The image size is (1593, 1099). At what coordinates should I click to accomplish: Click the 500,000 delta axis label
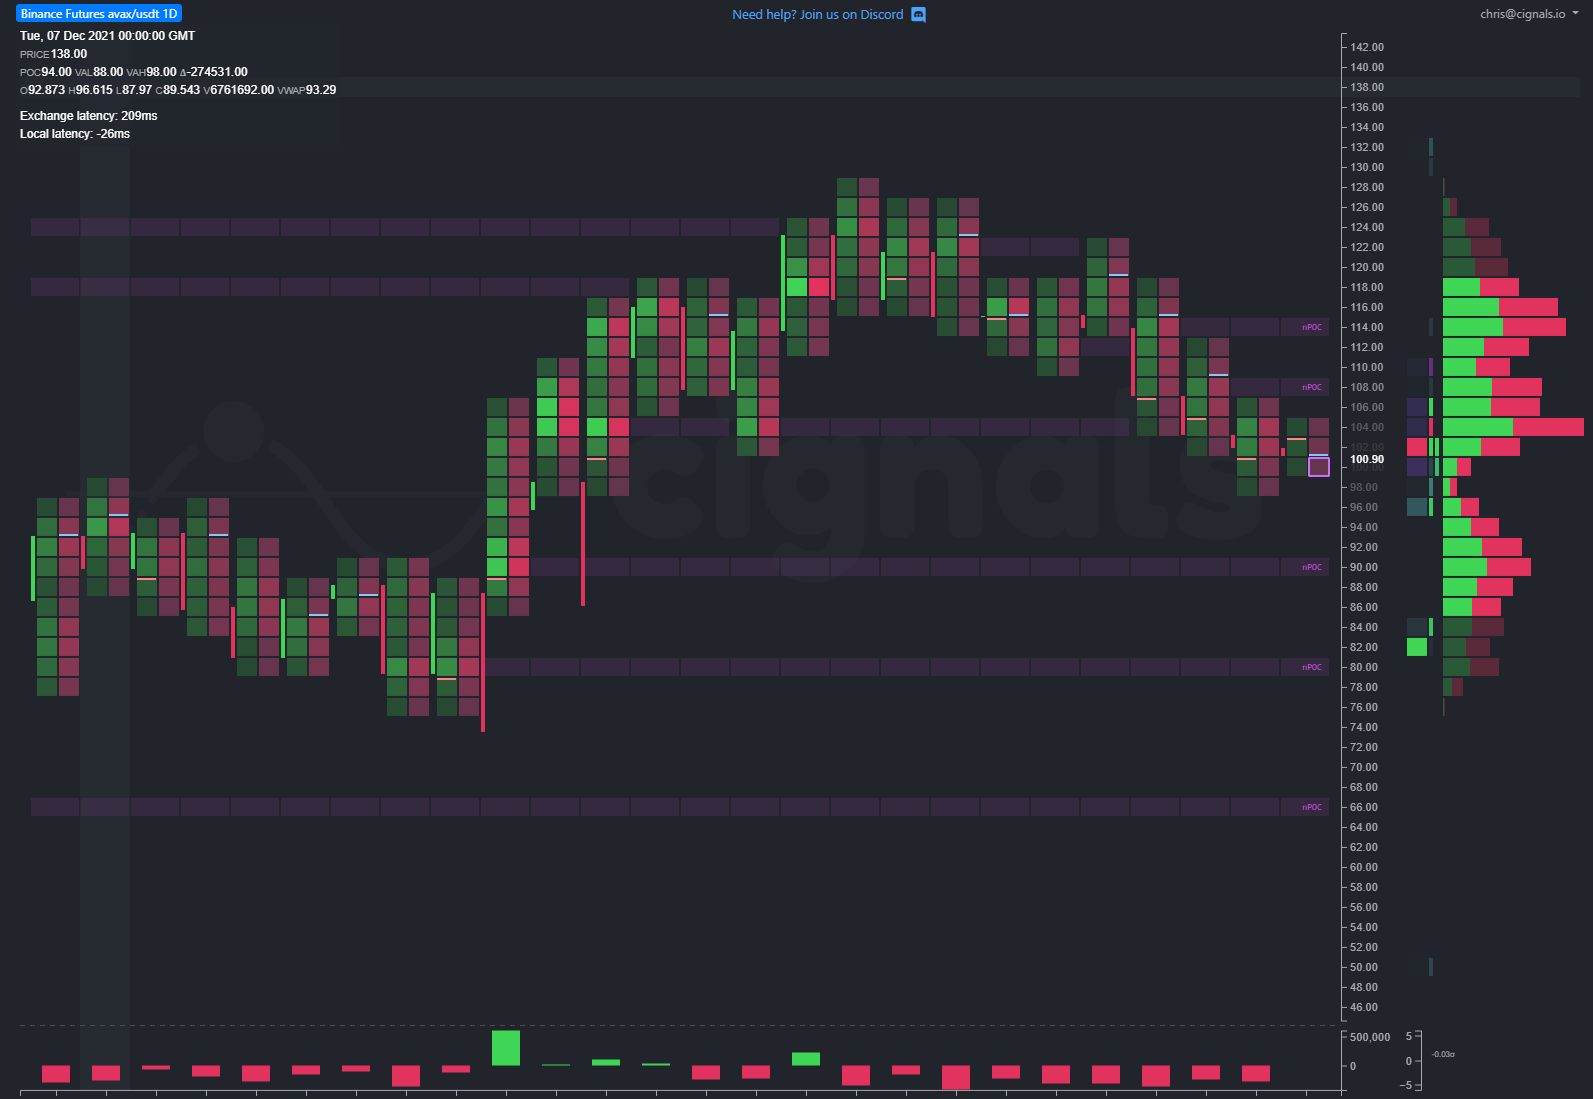1370,1037
